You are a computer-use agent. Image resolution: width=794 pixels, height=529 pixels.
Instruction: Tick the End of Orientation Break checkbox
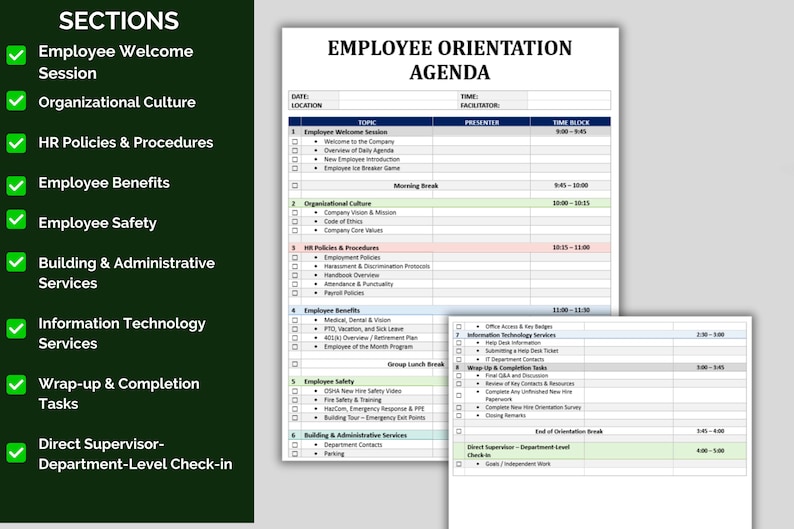click(x=459, y=431)
